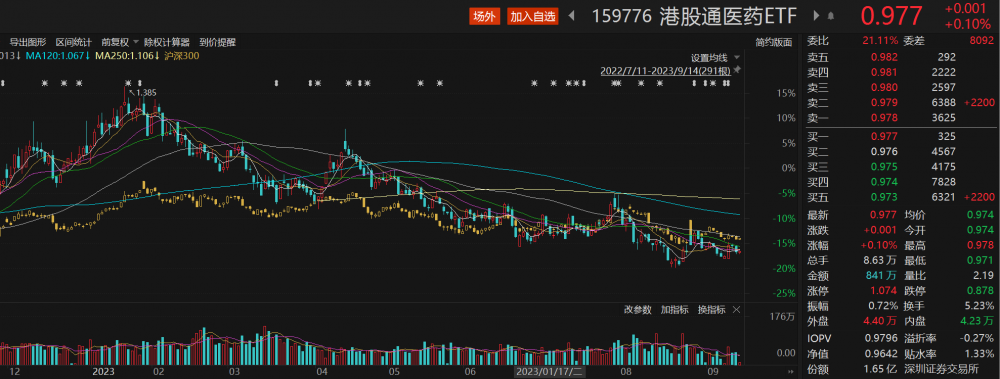Click the 委差 8092 value
Image resolution: width=1000 pixels, height=379 pixels.
pyautogui.click(x=982, y=41)
